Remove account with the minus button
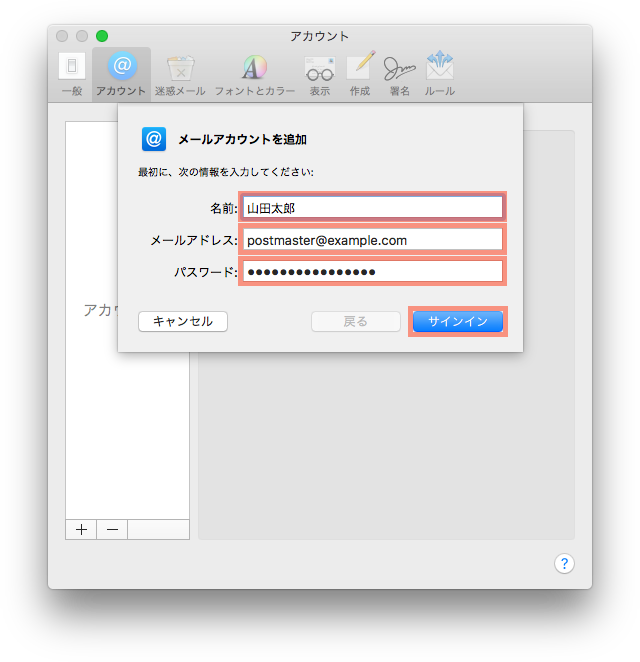Viewport: 640px width, 662px height. [112, 529]
